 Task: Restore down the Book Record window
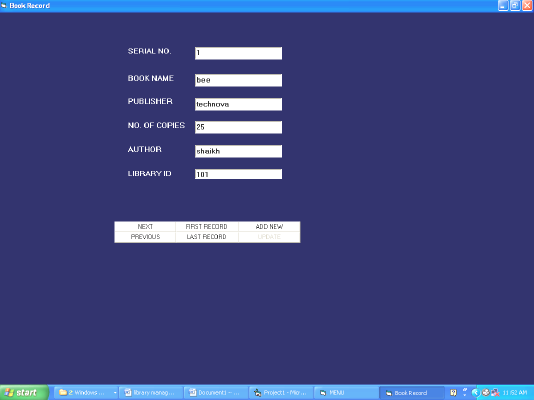pyautogui.click(x=515, y=5)
